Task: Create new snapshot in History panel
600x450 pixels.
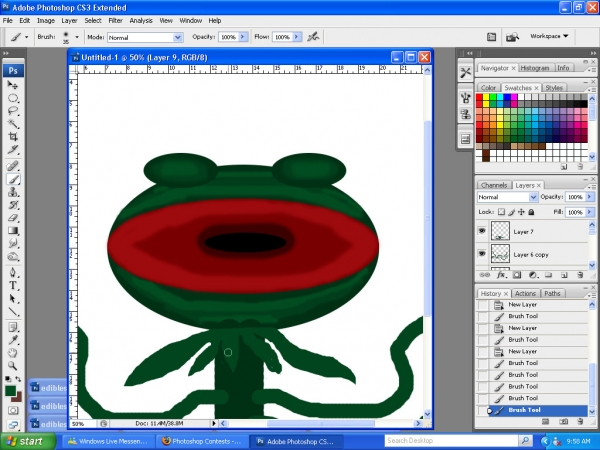Action: click(x=564, y=422)
